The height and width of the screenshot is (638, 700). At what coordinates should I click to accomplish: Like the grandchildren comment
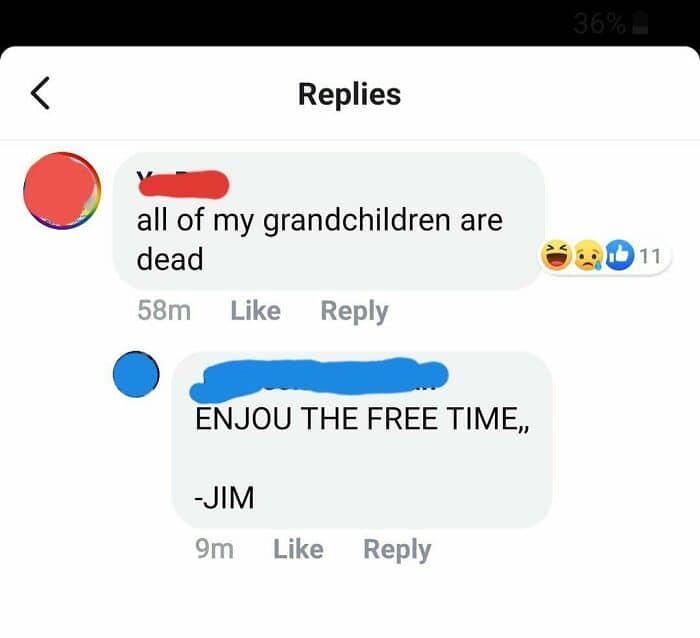(x=255, y=311)
